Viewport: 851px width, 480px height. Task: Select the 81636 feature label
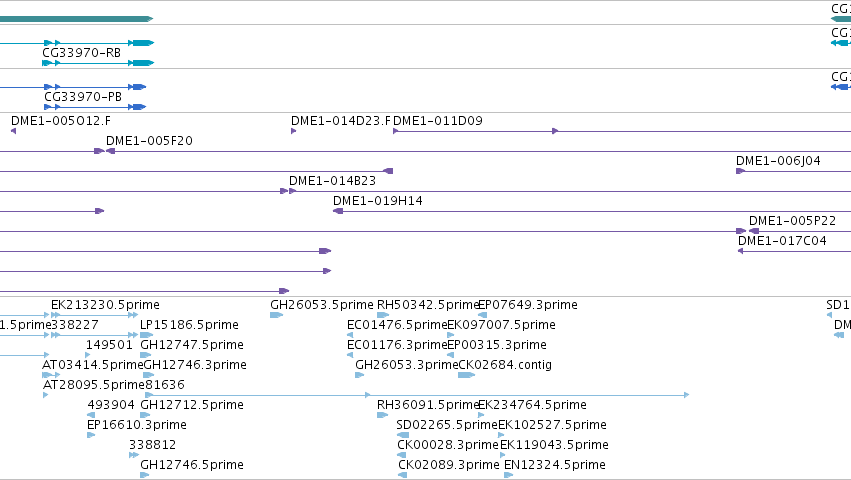click(165, 385)
